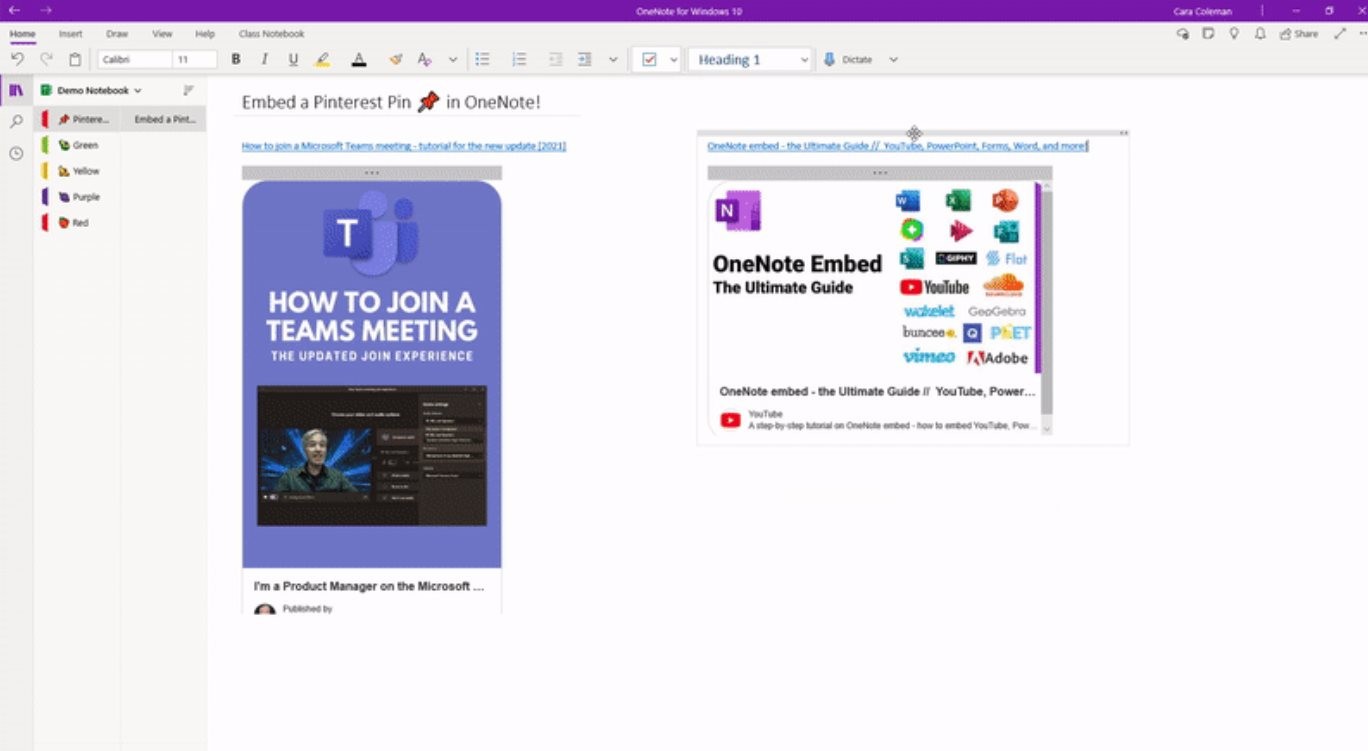Toggle italic formatting
This screenshot has height=751, width=1368.
coord(264,60)
